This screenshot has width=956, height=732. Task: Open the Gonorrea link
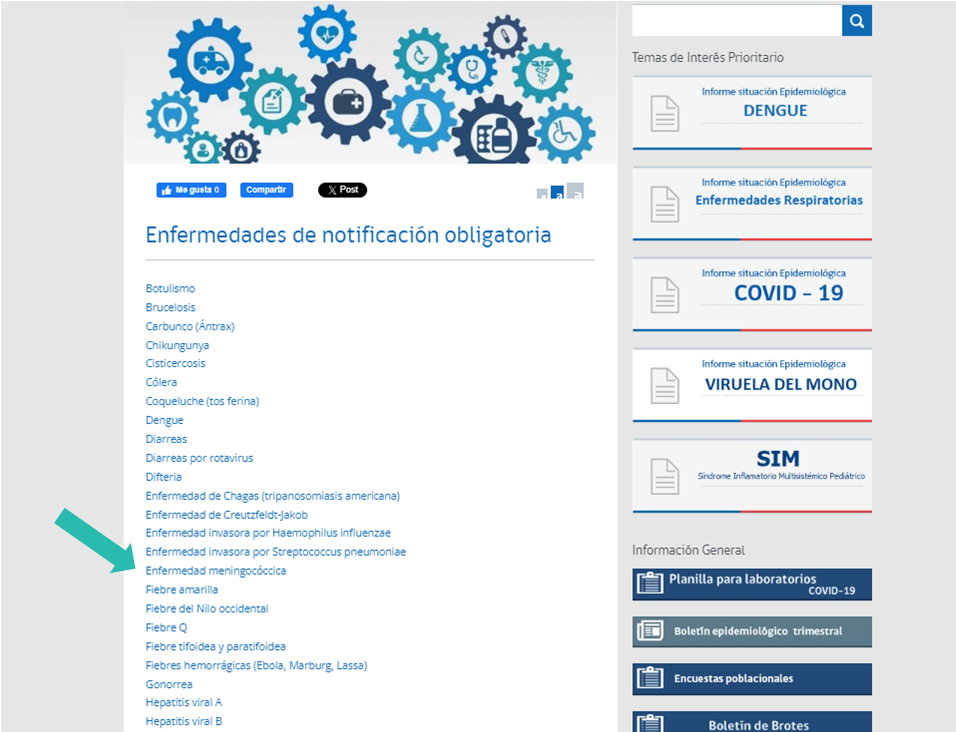click(x=169, y=684)
